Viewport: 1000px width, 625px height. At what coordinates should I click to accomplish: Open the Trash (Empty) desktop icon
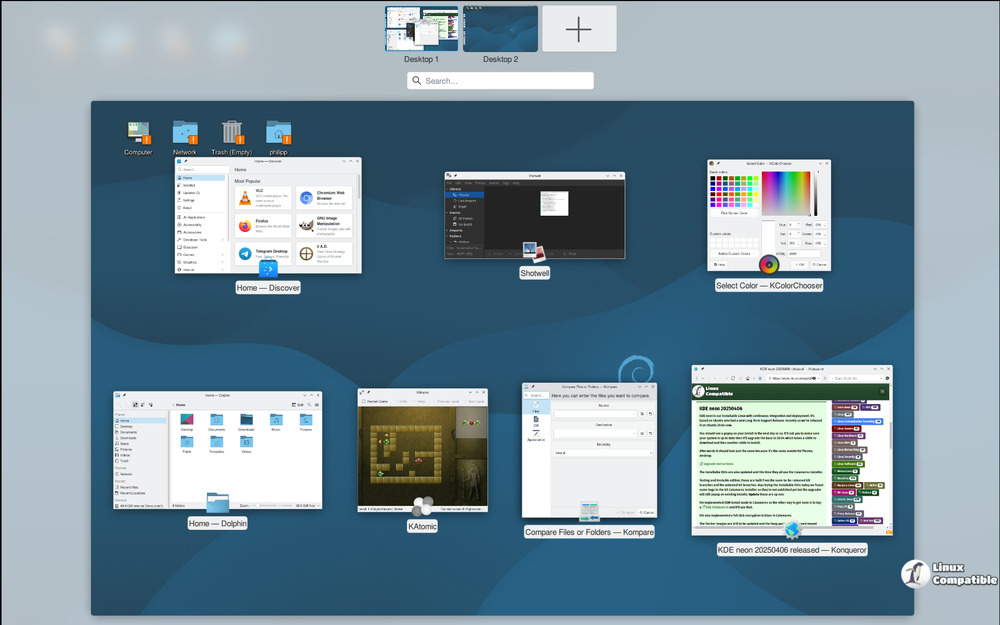coord(232,133)
